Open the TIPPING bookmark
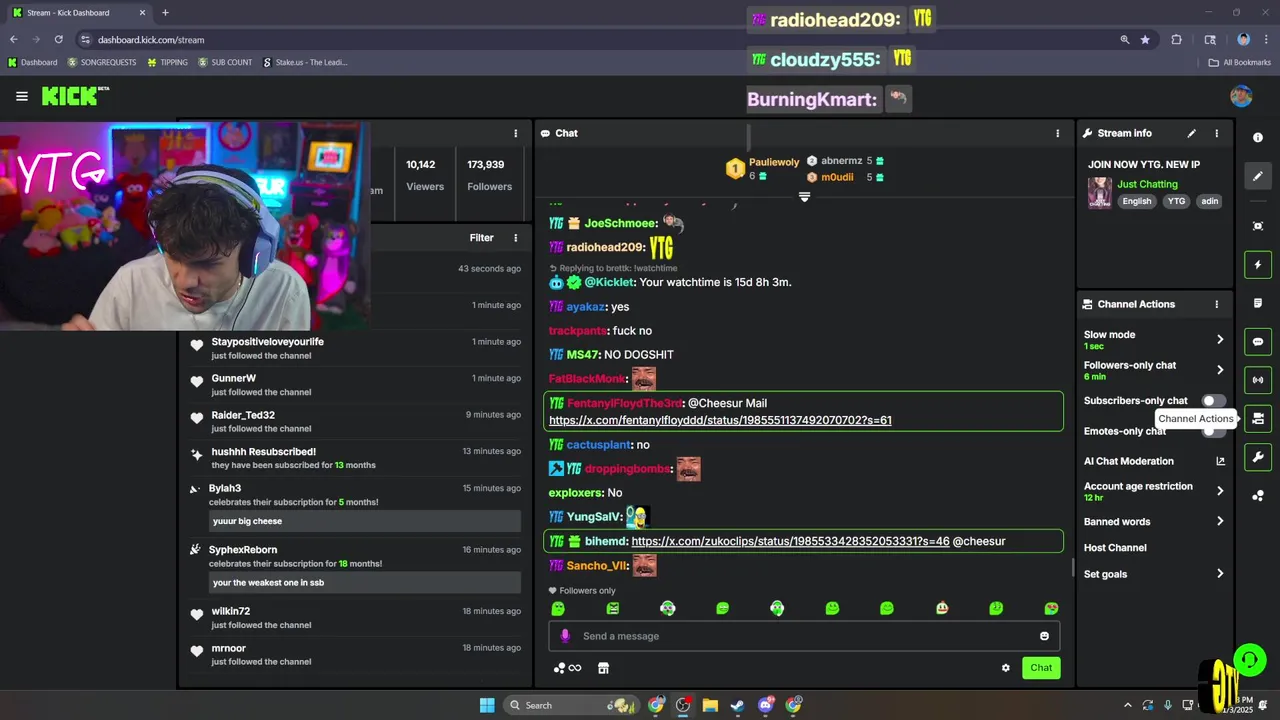Image resolution: width=1280 pixels, height=720 pixels. click(167, 62)
